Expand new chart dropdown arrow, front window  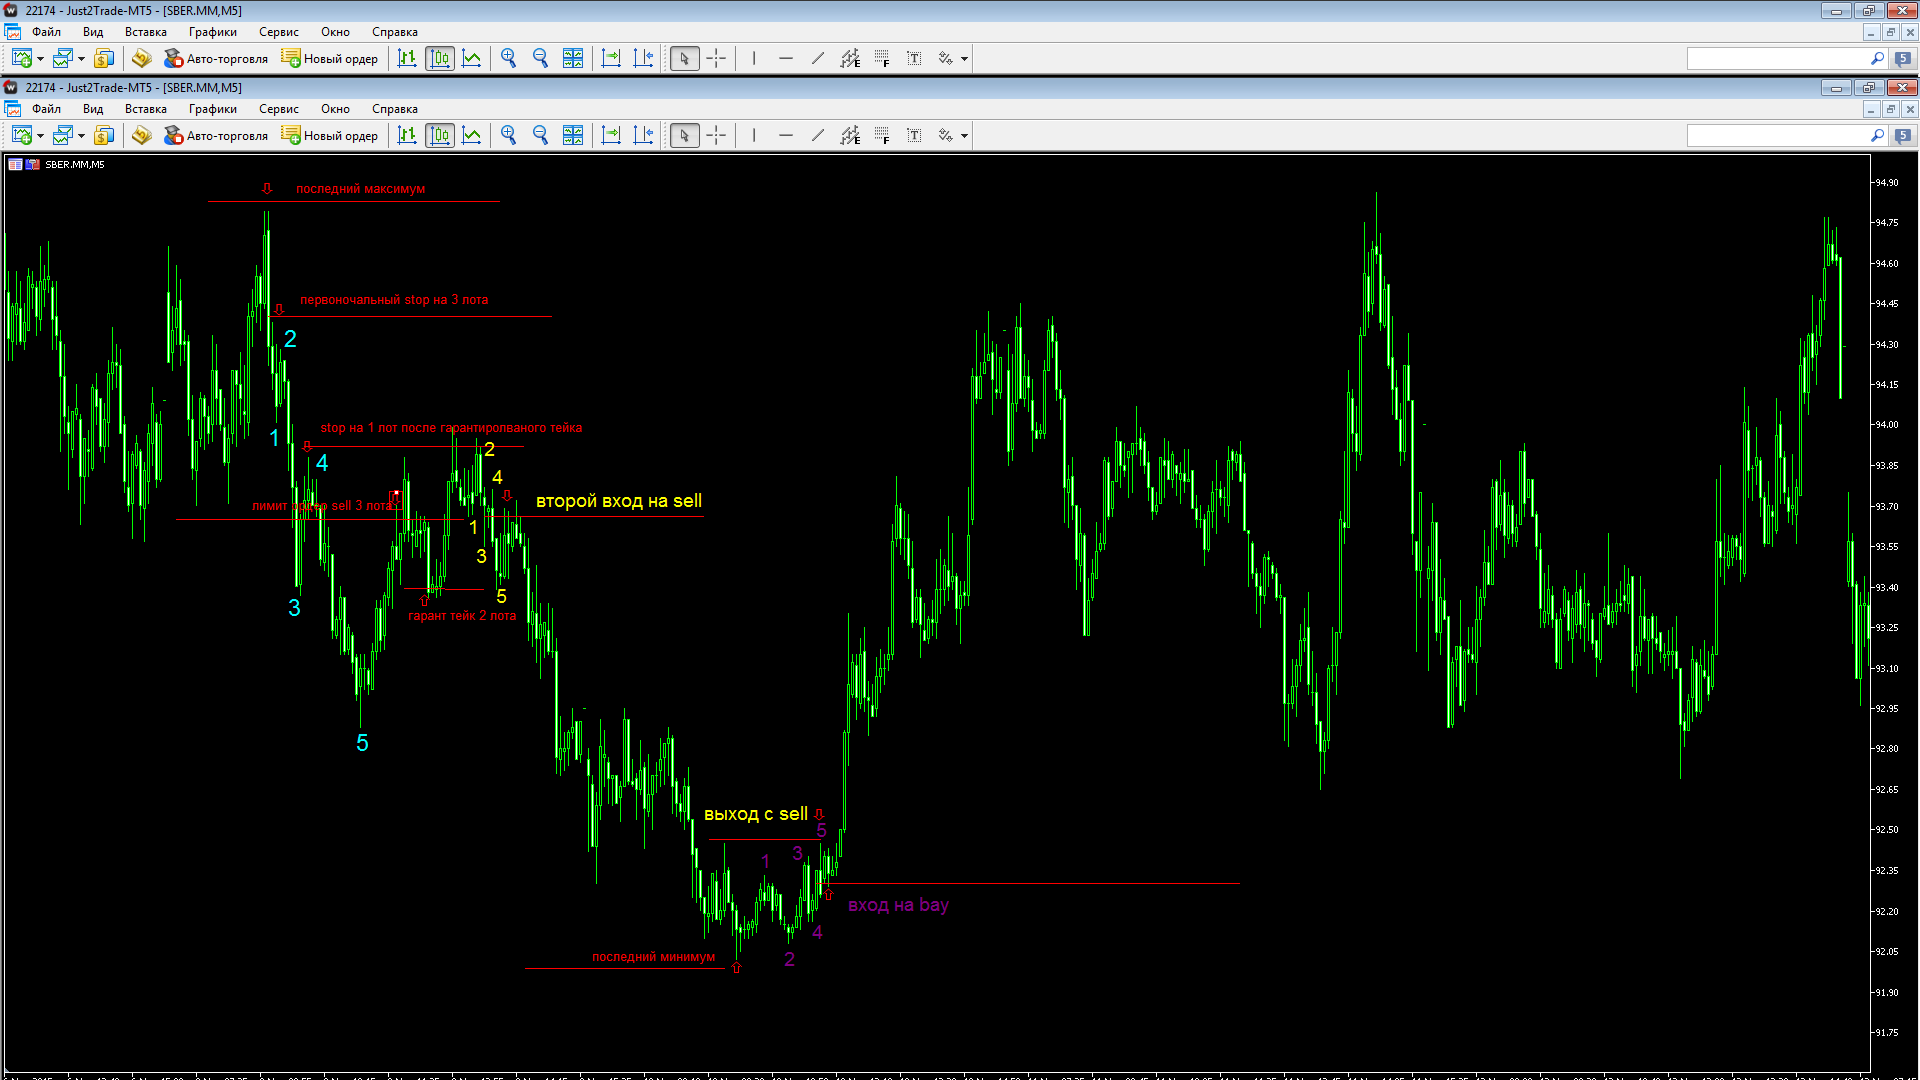point(41,136)
